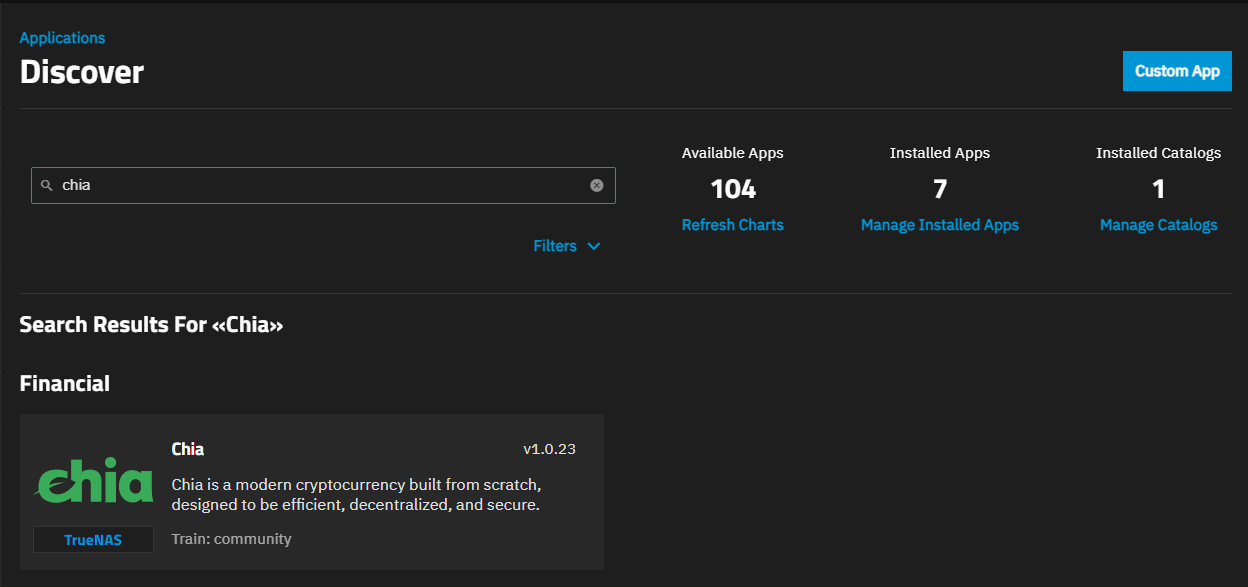Expand the Filters chevron
The image size is (1248, 587).
click(594, 246)
